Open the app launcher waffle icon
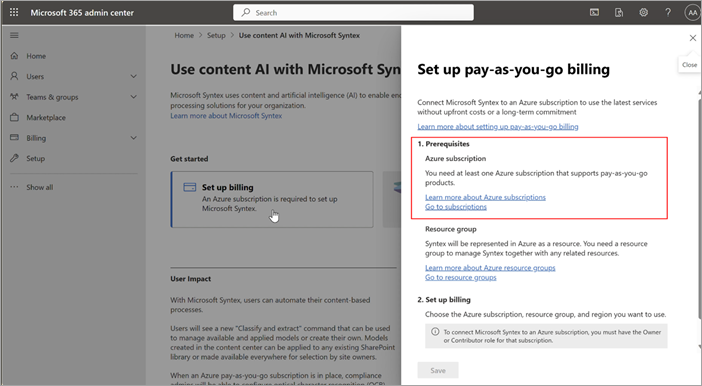 14,12
